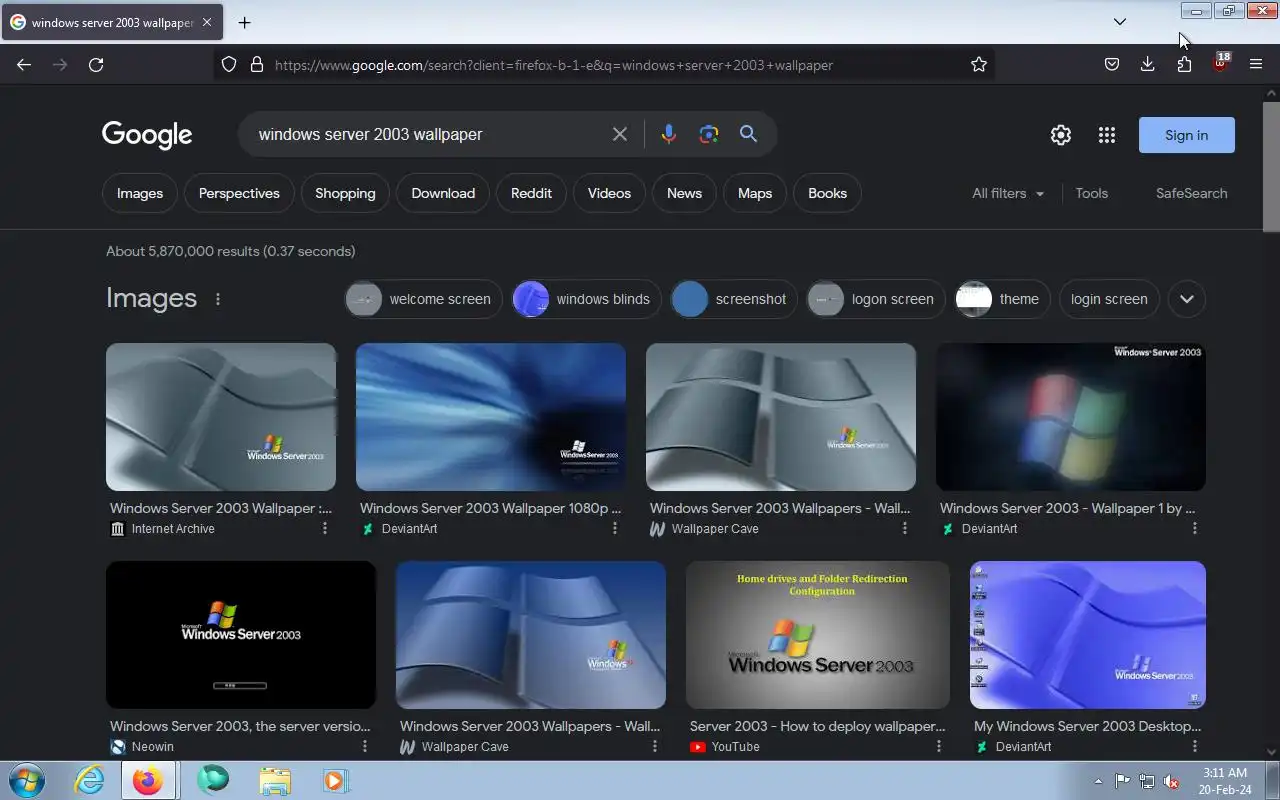This screenshot has height=800, width=1280.
Task: Filter images by theme chip
Action: coord(1003,299)
